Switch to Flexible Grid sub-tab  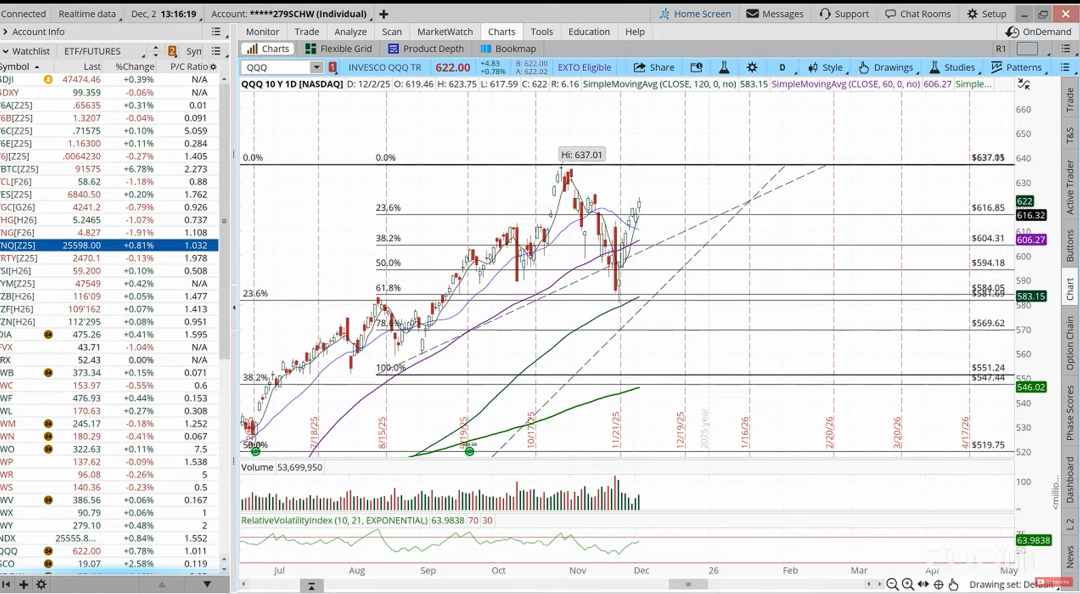point(338,49)
